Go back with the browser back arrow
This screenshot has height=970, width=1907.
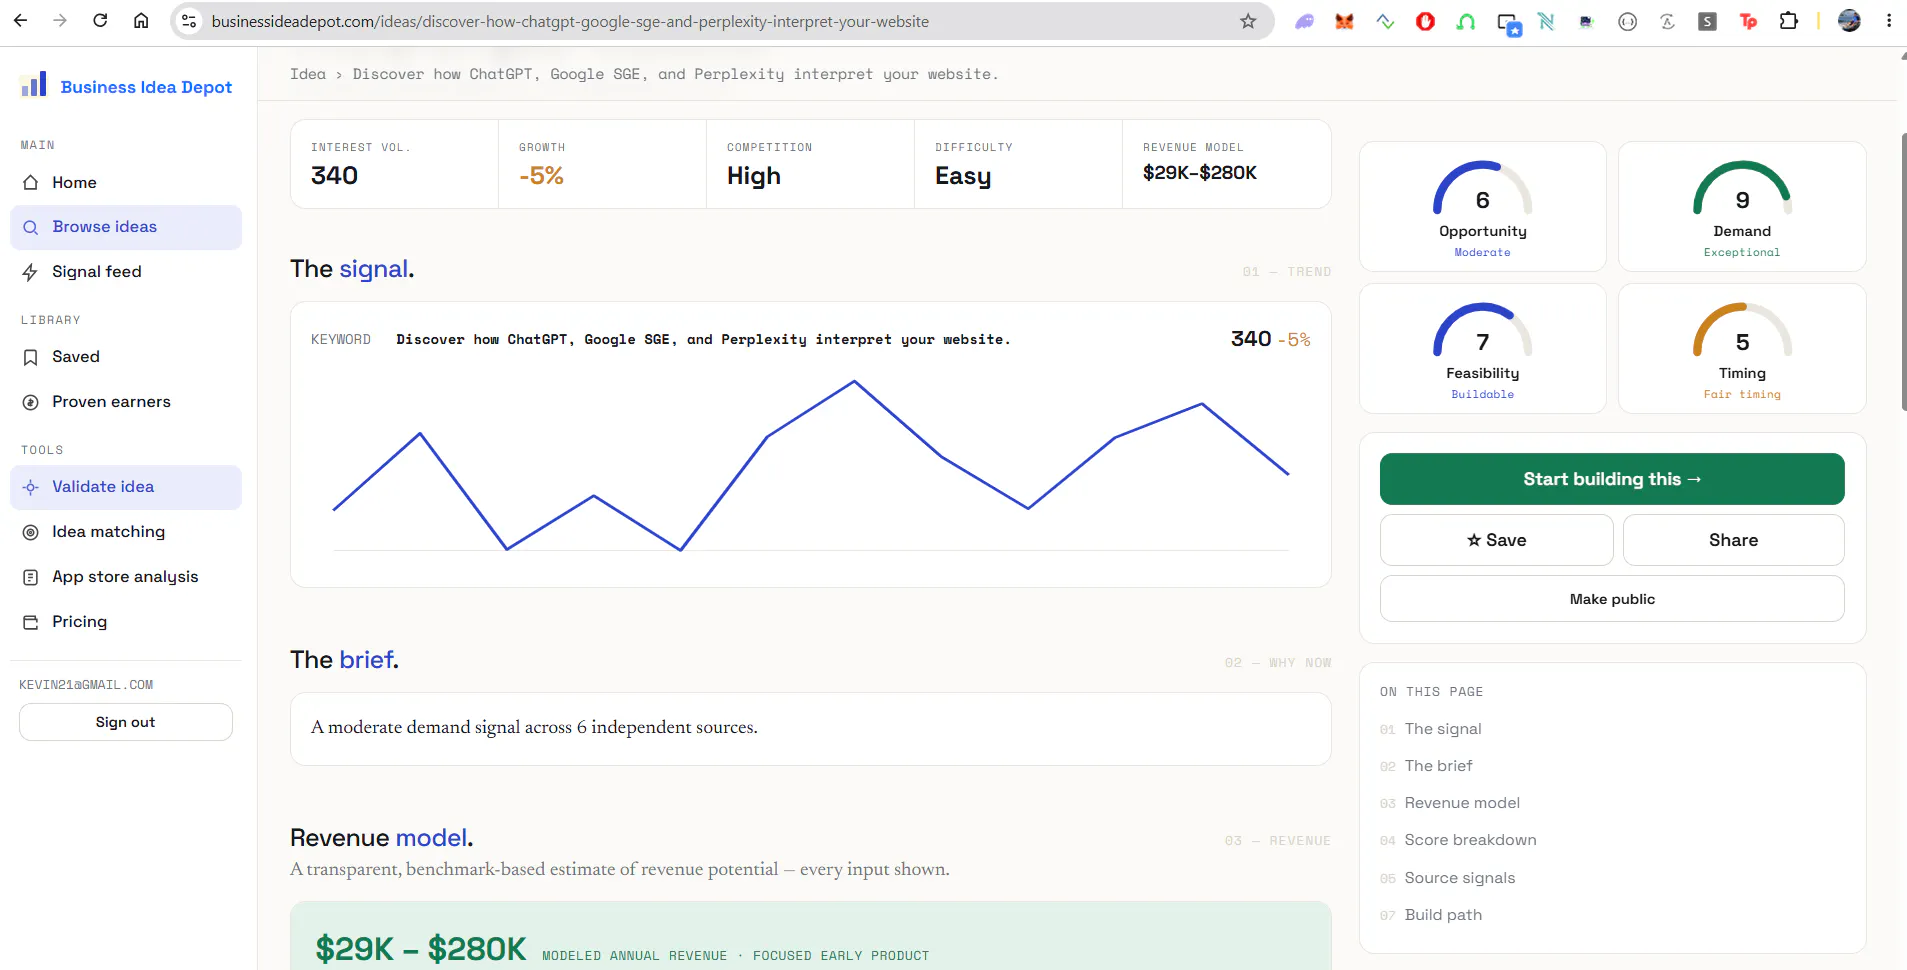click(x=20, y=21)
